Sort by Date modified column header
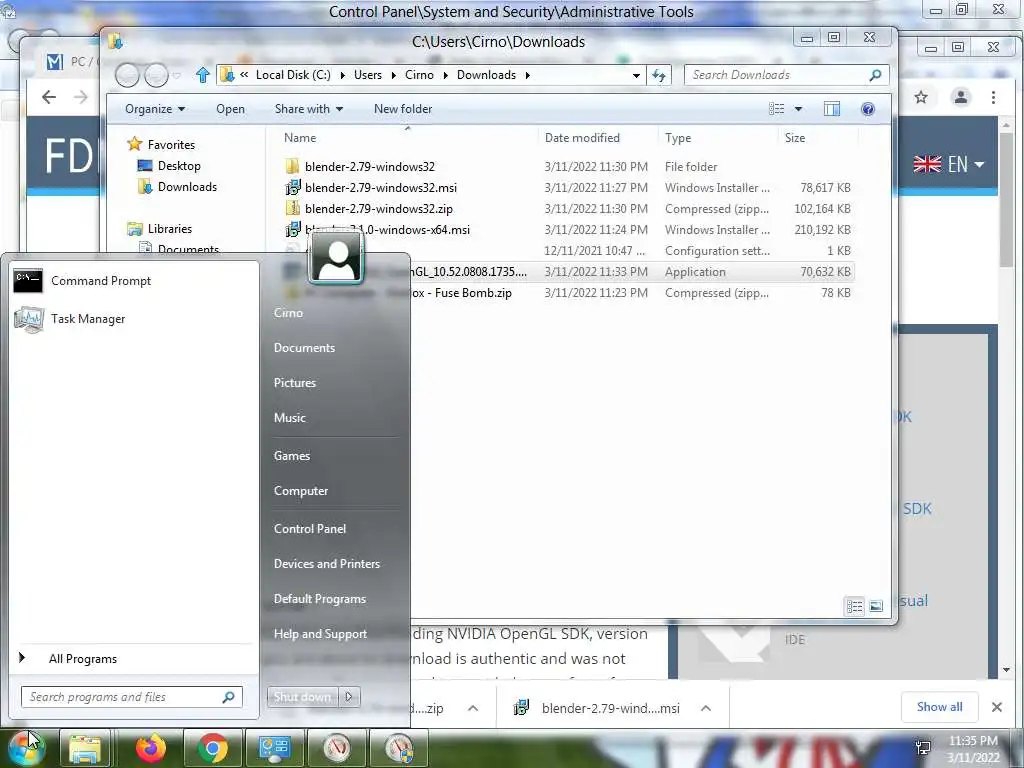 pos(582,138)
